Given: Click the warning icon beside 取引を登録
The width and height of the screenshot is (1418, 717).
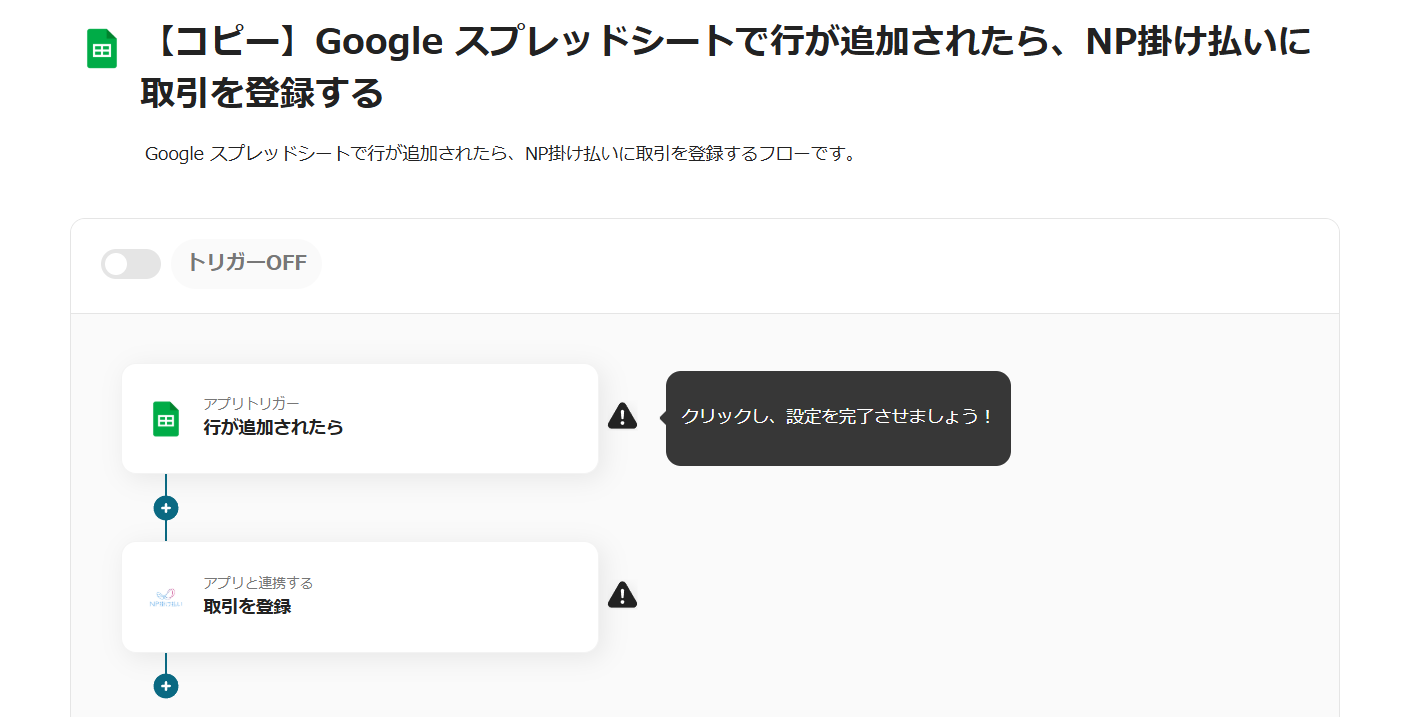Looking at the screenshot, I should (622, 595).
